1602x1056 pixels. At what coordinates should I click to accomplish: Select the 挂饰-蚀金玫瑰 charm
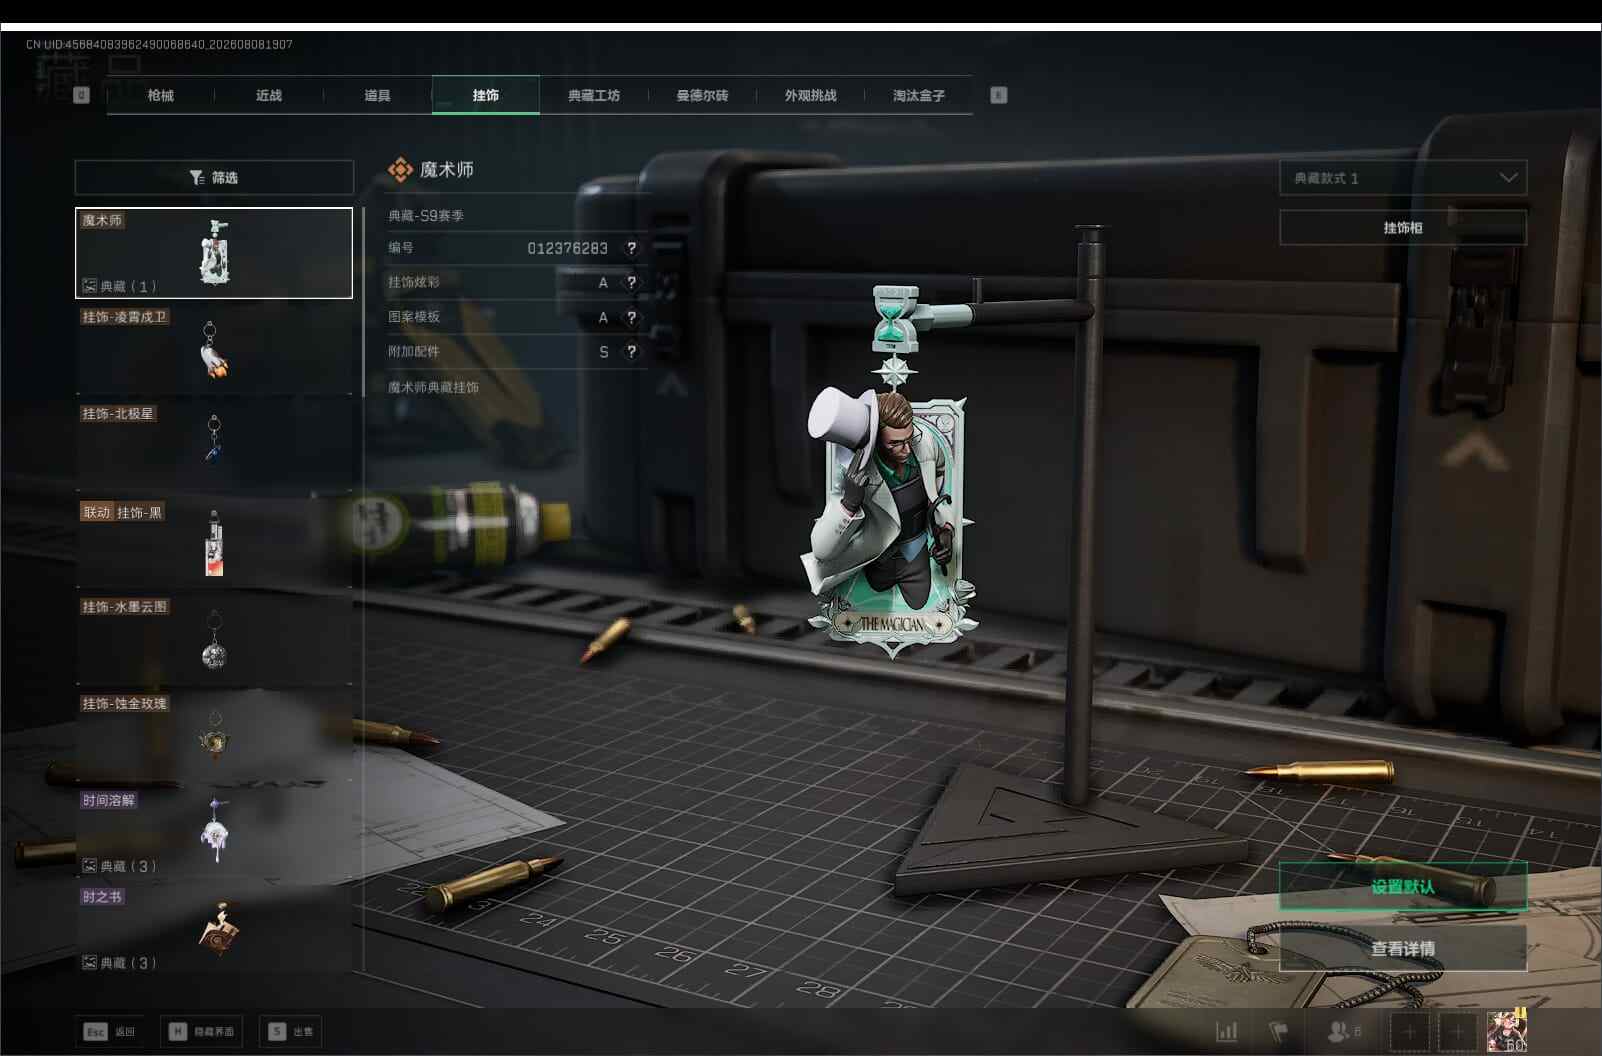pos(214,737)
